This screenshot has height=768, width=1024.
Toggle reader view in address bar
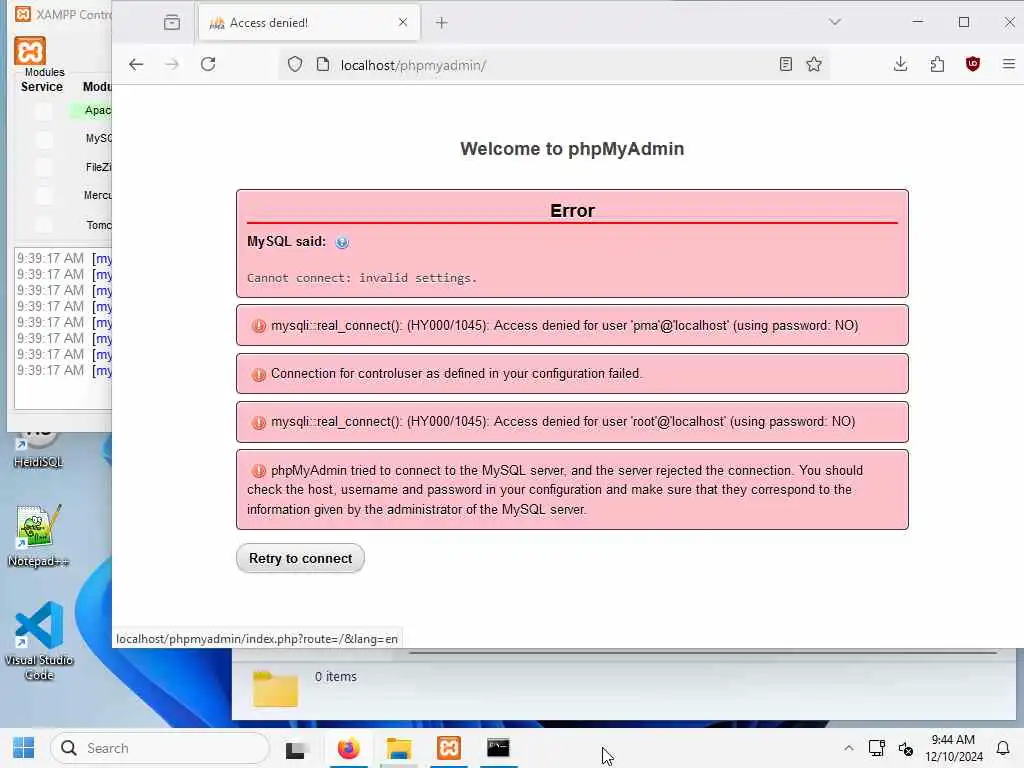[x=786, y=64]
